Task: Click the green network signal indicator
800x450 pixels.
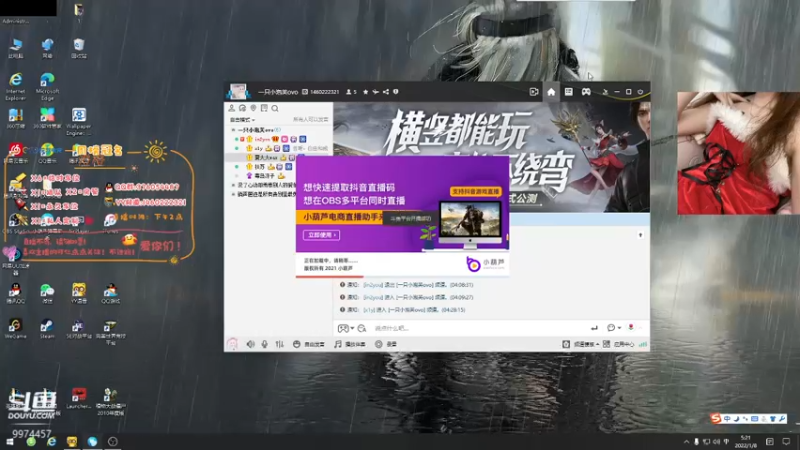Action: 643,344
